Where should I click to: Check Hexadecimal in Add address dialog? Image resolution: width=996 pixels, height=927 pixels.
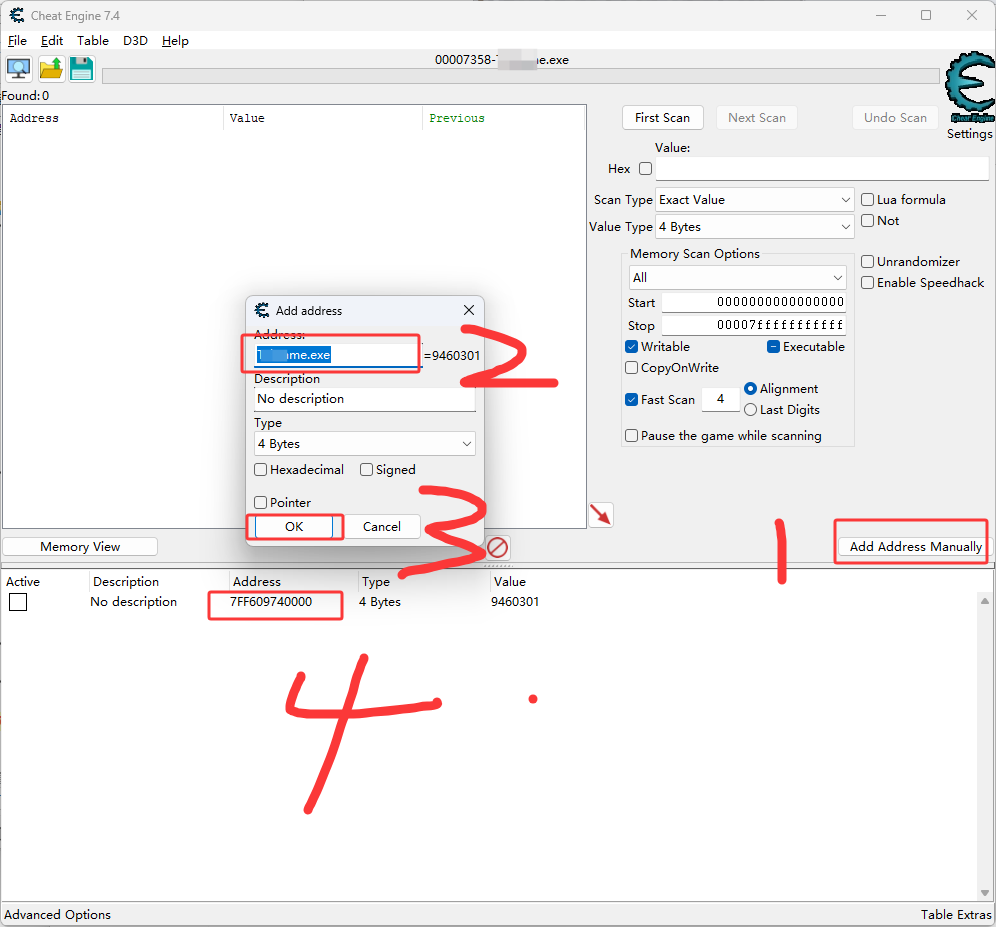click(x=260, y=470)
